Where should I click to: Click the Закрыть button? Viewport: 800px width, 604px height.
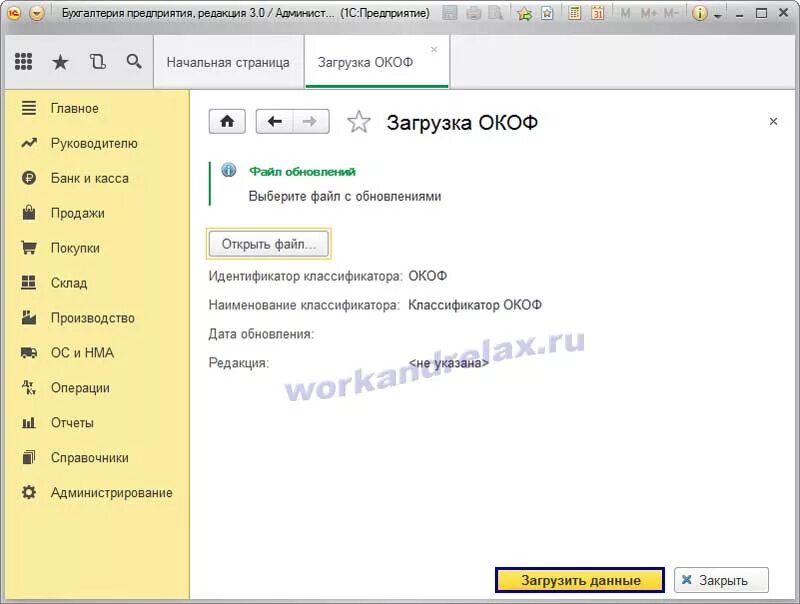721,580
